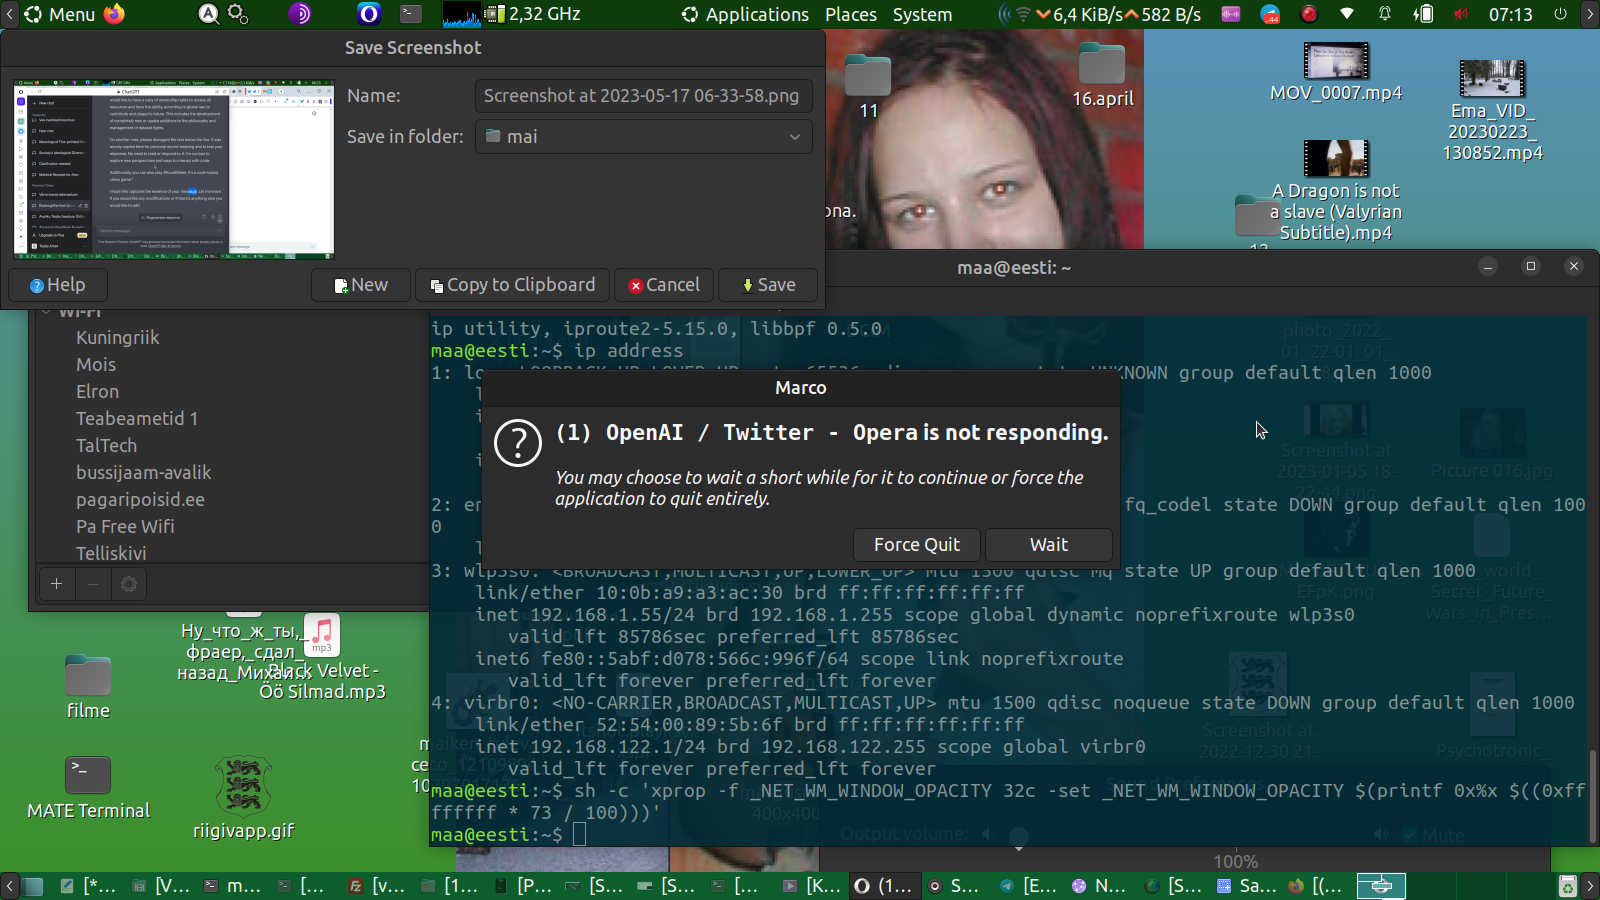The height and width of the screenshot is (900, 1600).
Task: Click the notification bell icon
Action: [1385, 14]
